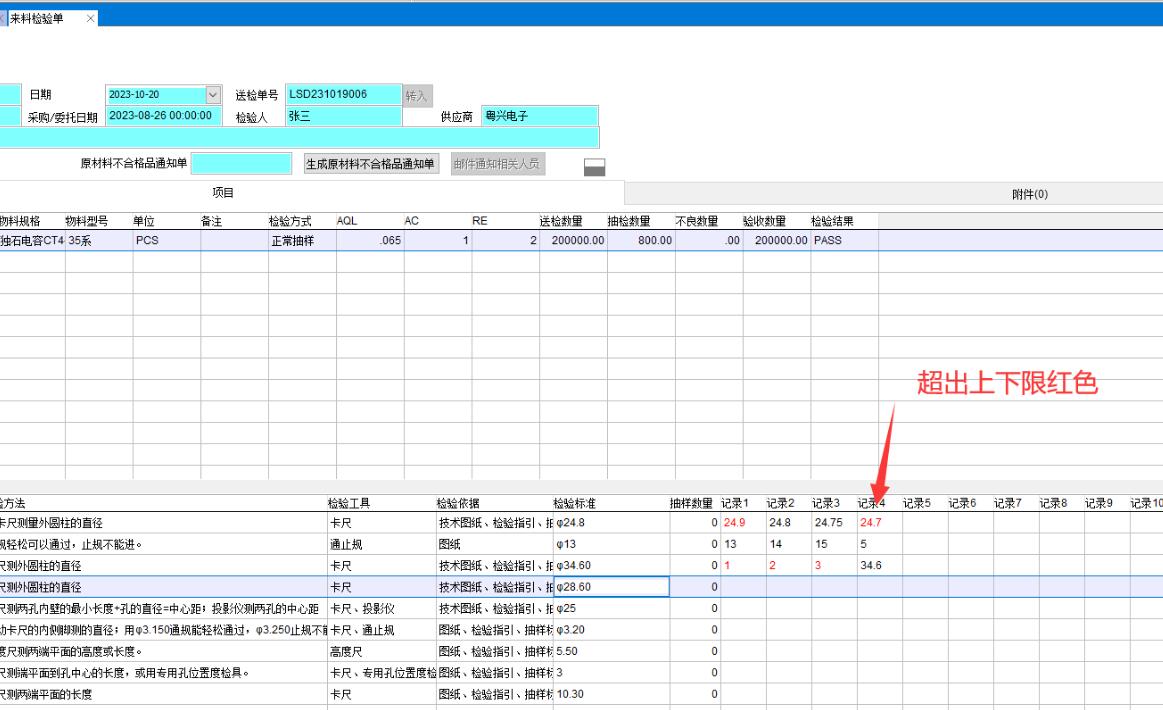Close the 来料检验单 tab
Viewport: 1163px width, 710px height.
[x=91, y=19]
